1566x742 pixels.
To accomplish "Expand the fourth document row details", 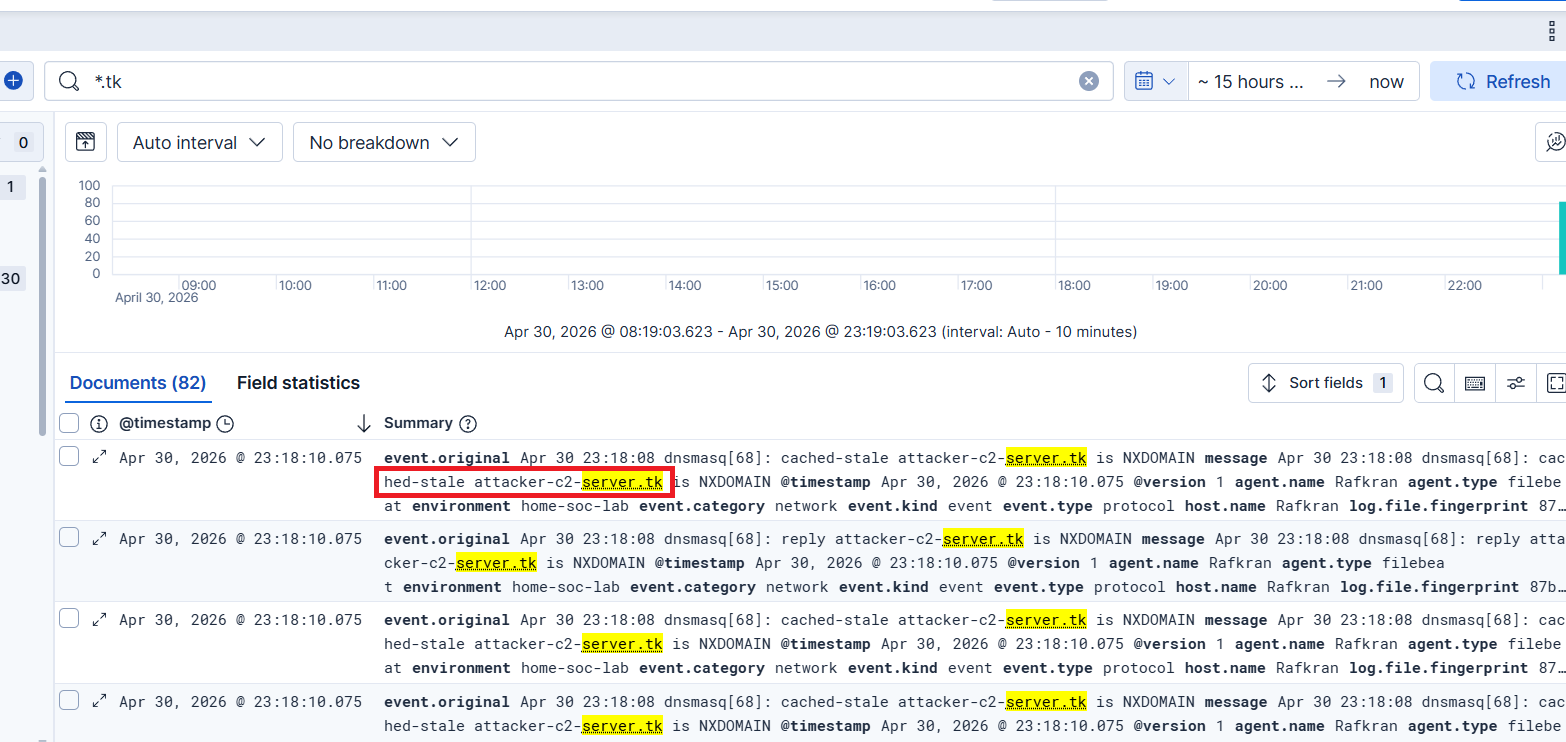I will [x=99, y=701].
